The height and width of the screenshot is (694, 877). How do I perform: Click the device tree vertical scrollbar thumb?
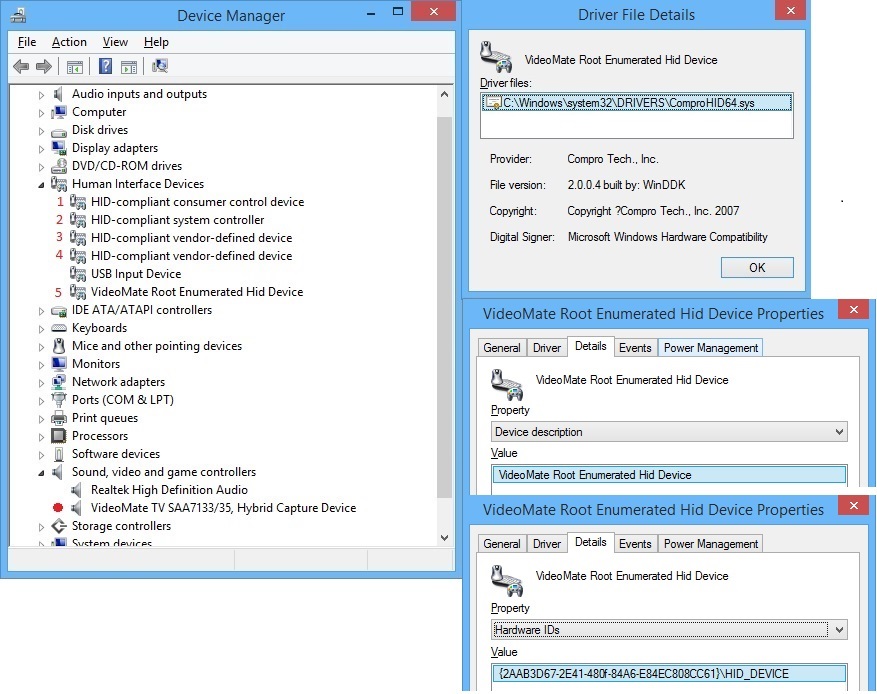[x=445, y=308]
